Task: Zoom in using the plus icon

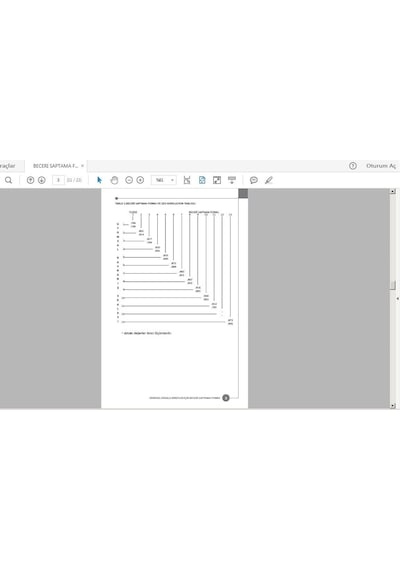Action: click(x=140, y=180)
